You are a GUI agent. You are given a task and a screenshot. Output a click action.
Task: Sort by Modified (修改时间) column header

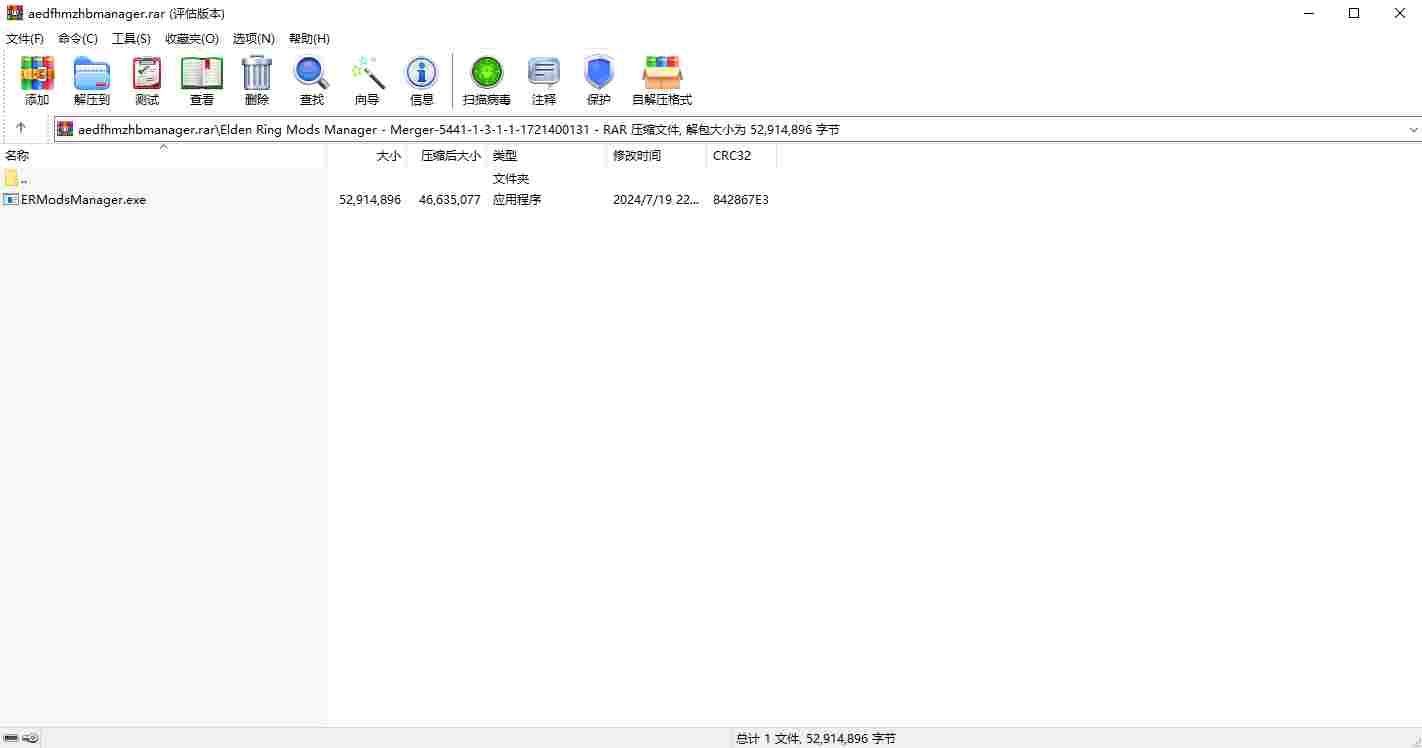click(656, 155)
